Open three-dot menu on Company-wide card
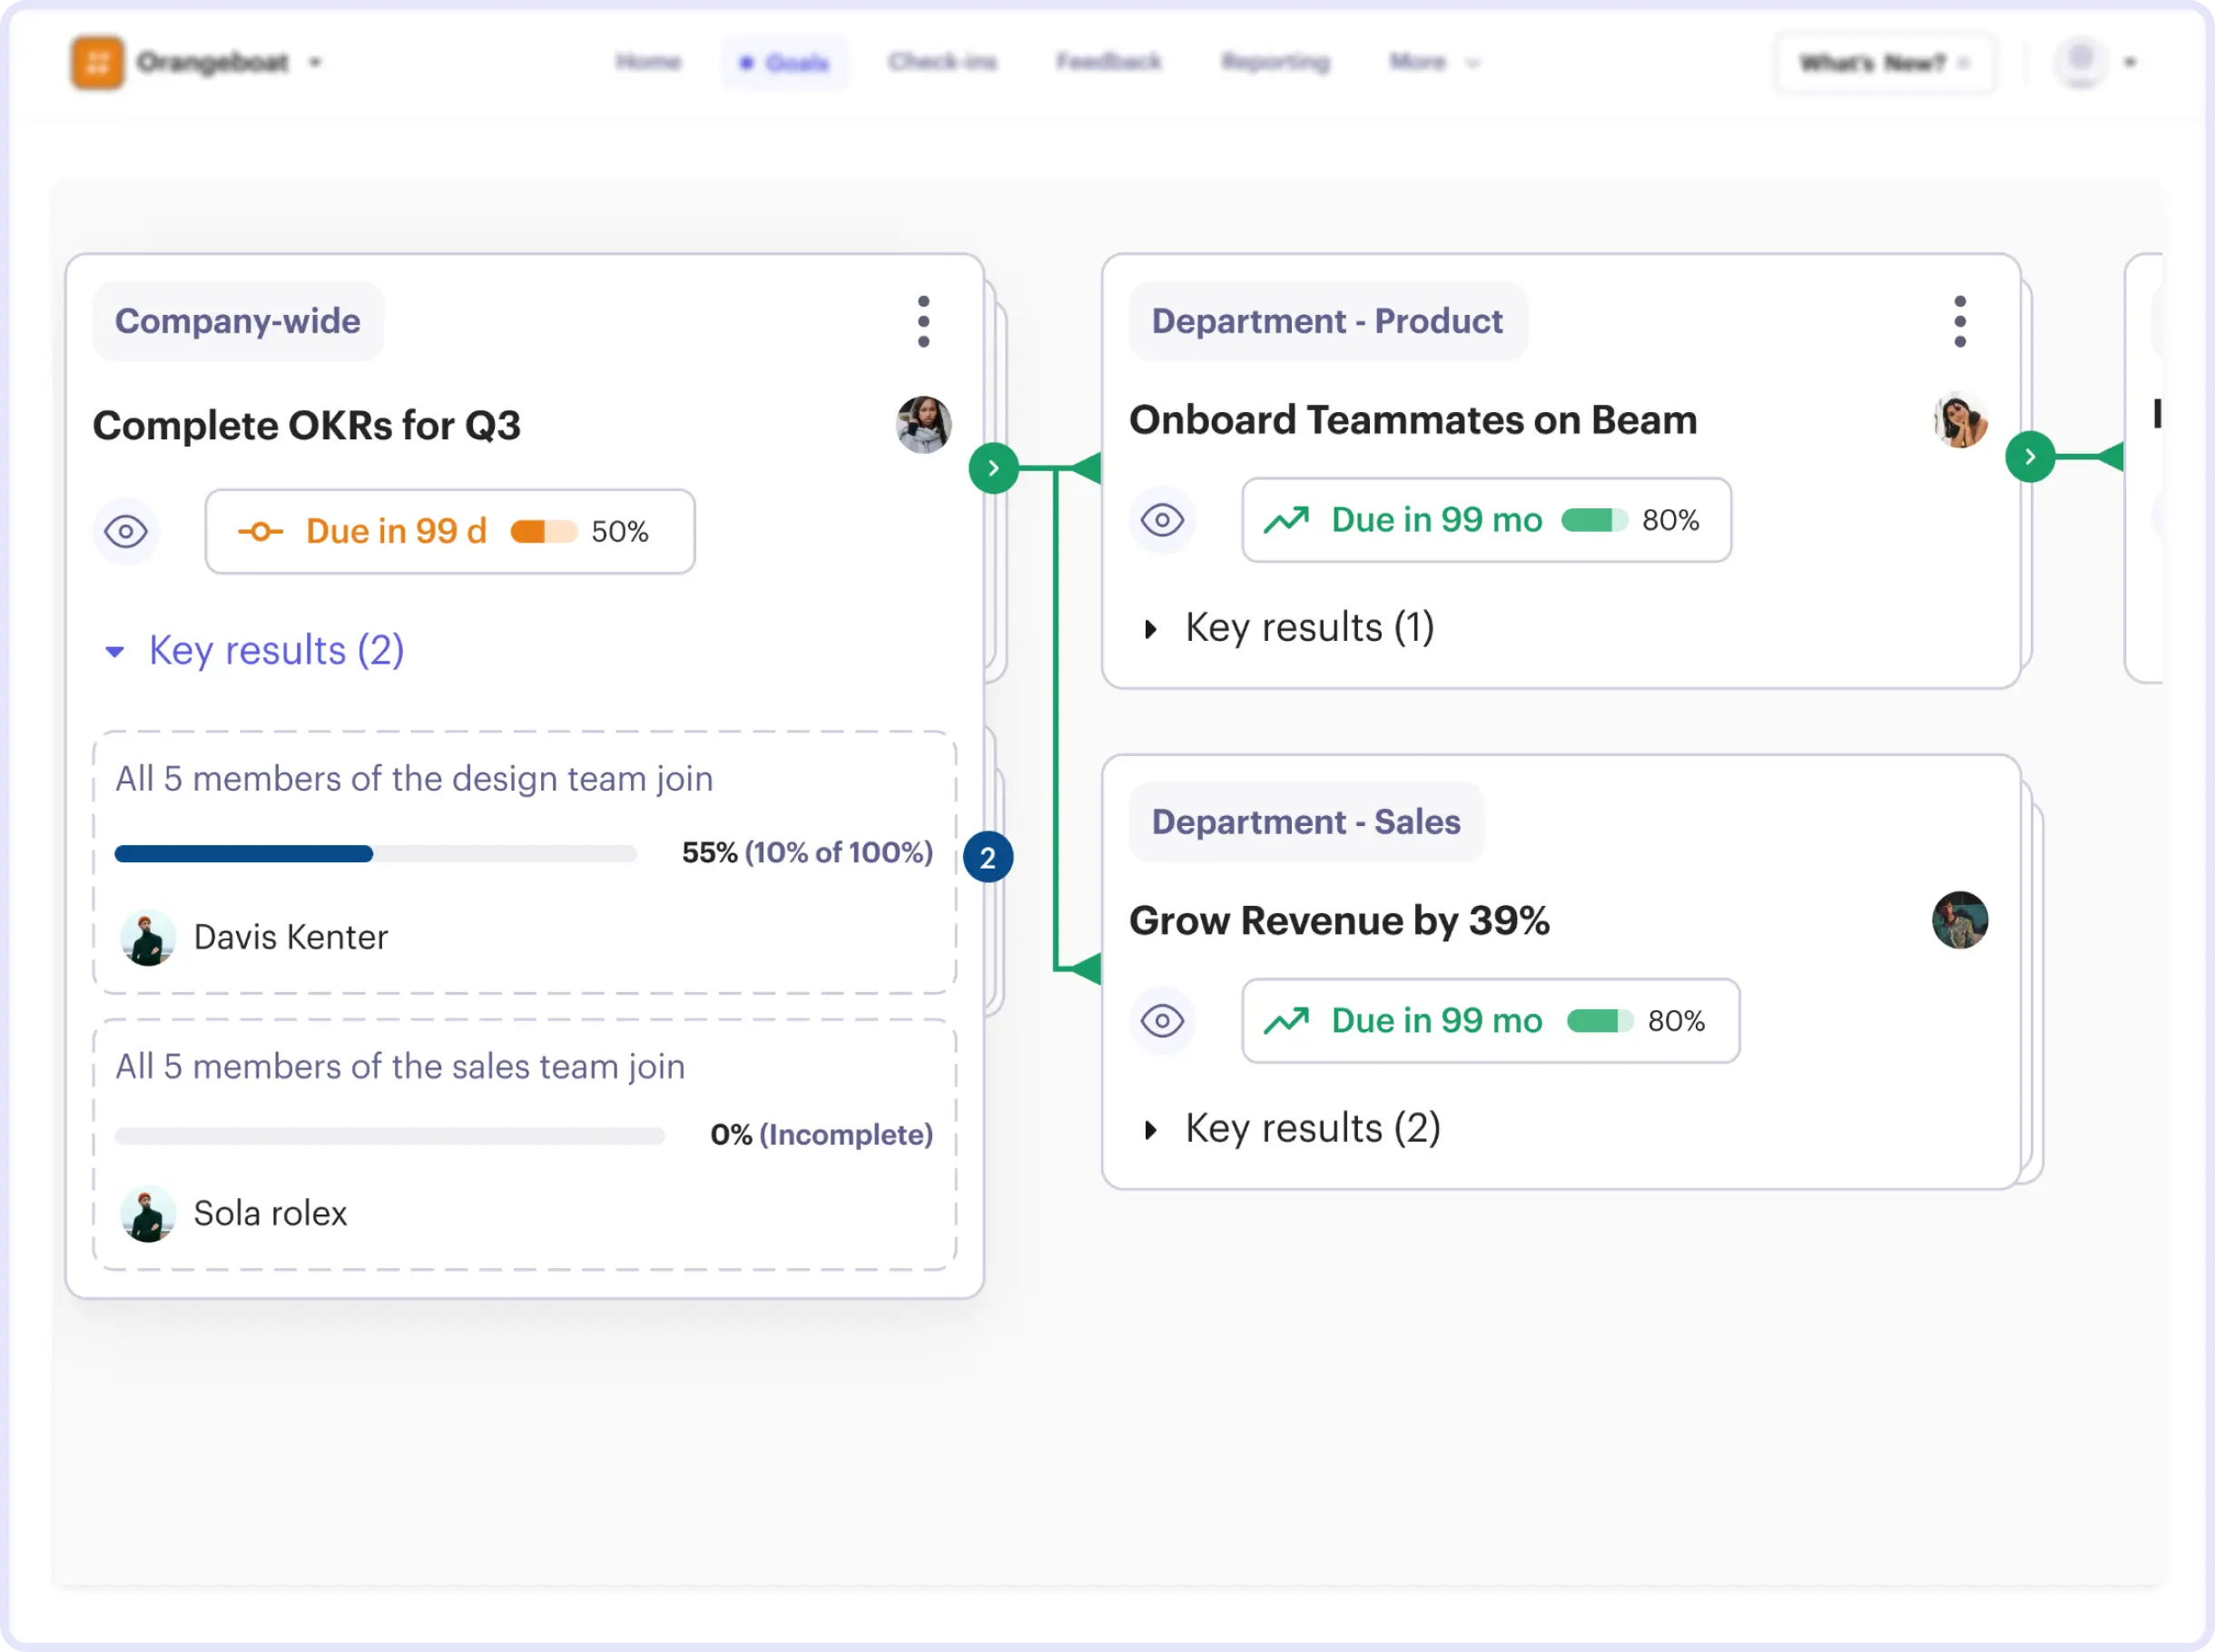The image size is (2215, 1652). click(923, 322)
